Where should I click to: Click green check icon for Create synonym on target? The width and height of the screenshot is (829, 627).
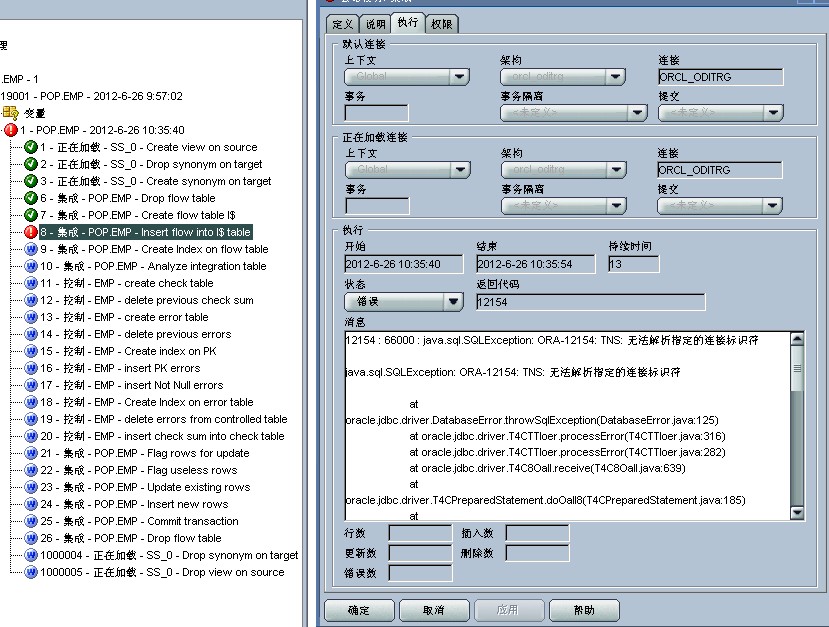31,181
